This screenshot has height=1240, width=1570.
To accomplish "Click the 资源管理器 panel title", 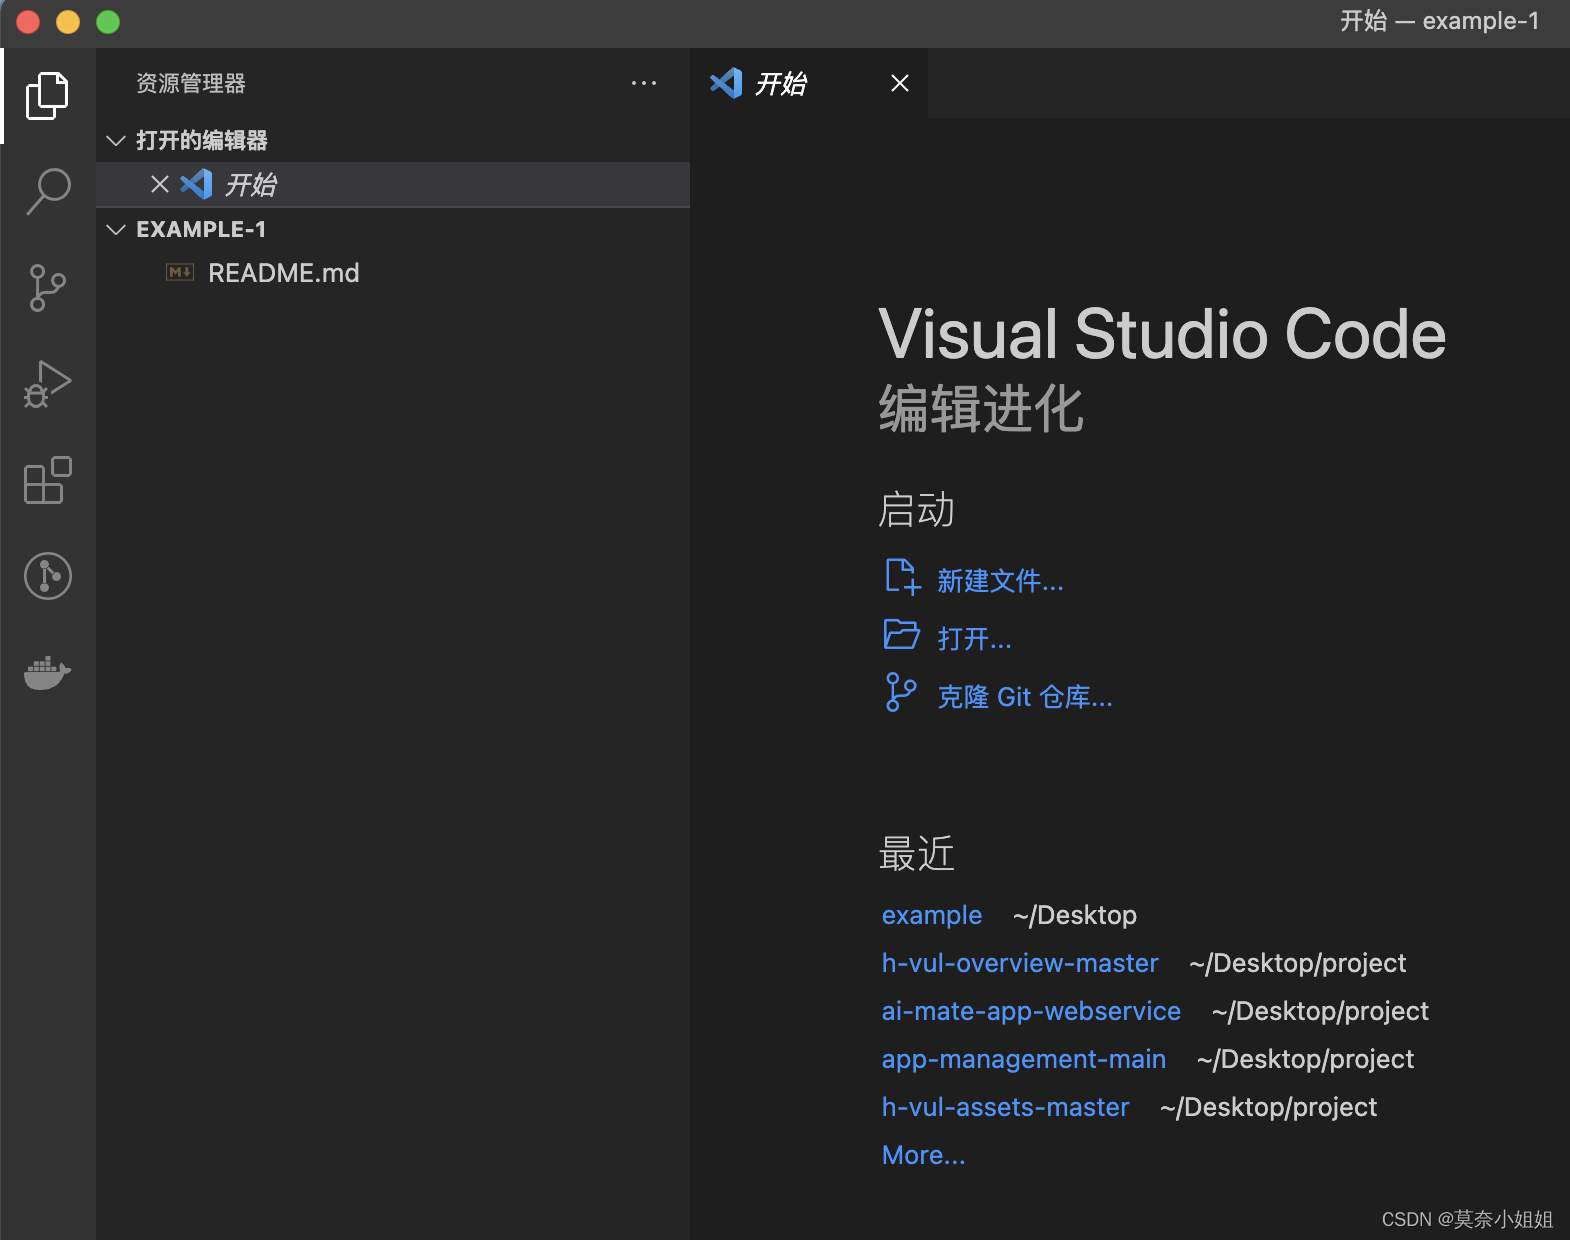I will click(191, 83).
